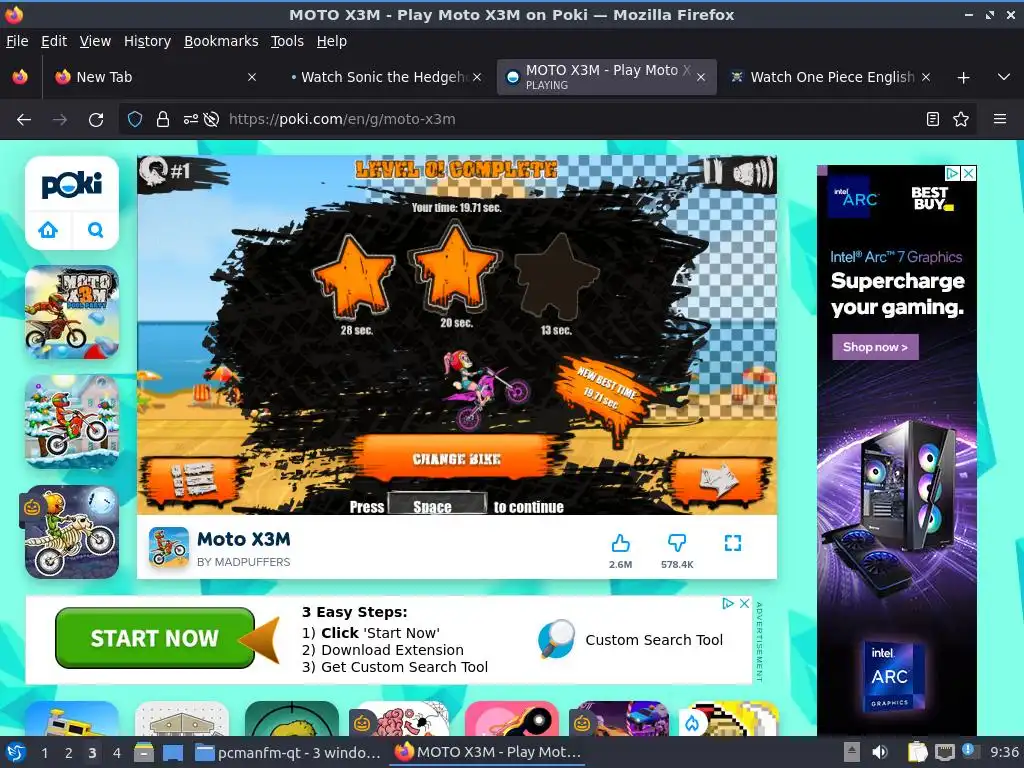Open Firefox View pinned icon

pos(20,77)
